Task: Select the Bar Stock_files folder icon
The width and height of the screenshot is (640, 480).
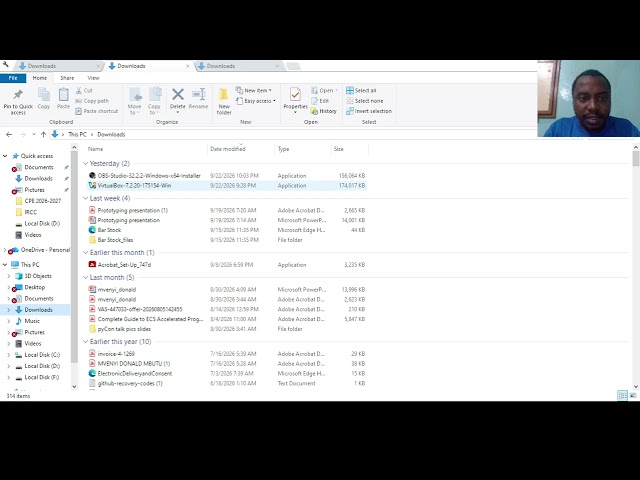Action: point(92,240)
